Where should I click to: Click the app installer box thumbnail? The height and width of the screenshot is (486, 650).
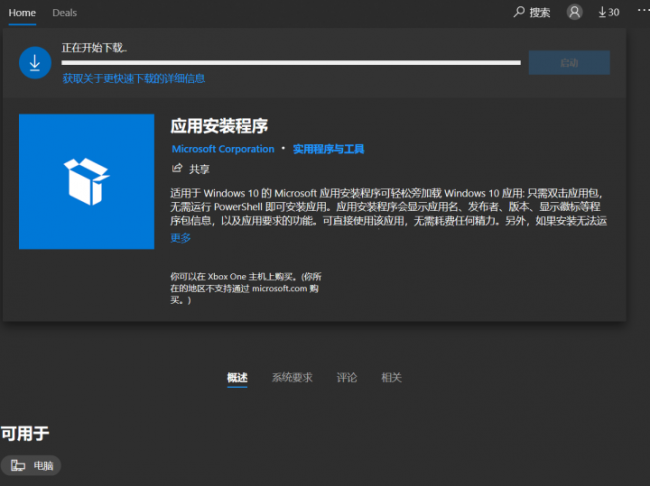click(87, 182)
